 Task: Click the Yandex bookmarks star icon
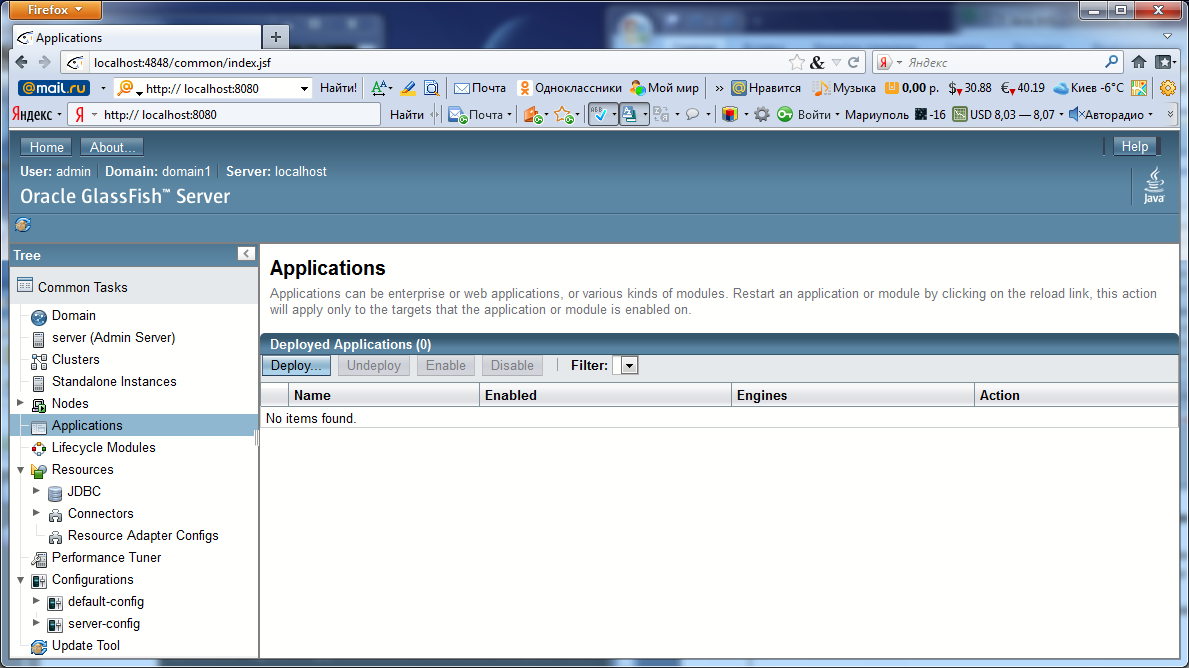(563, 114)
